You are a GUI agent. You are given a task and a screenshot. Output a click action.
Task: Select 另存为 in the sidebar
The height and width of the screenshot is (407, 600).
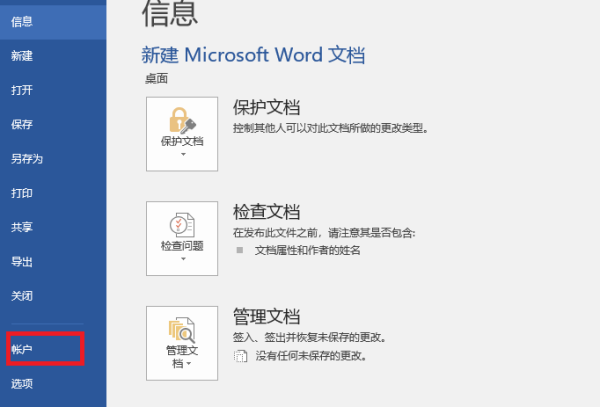tap(53, 159)
